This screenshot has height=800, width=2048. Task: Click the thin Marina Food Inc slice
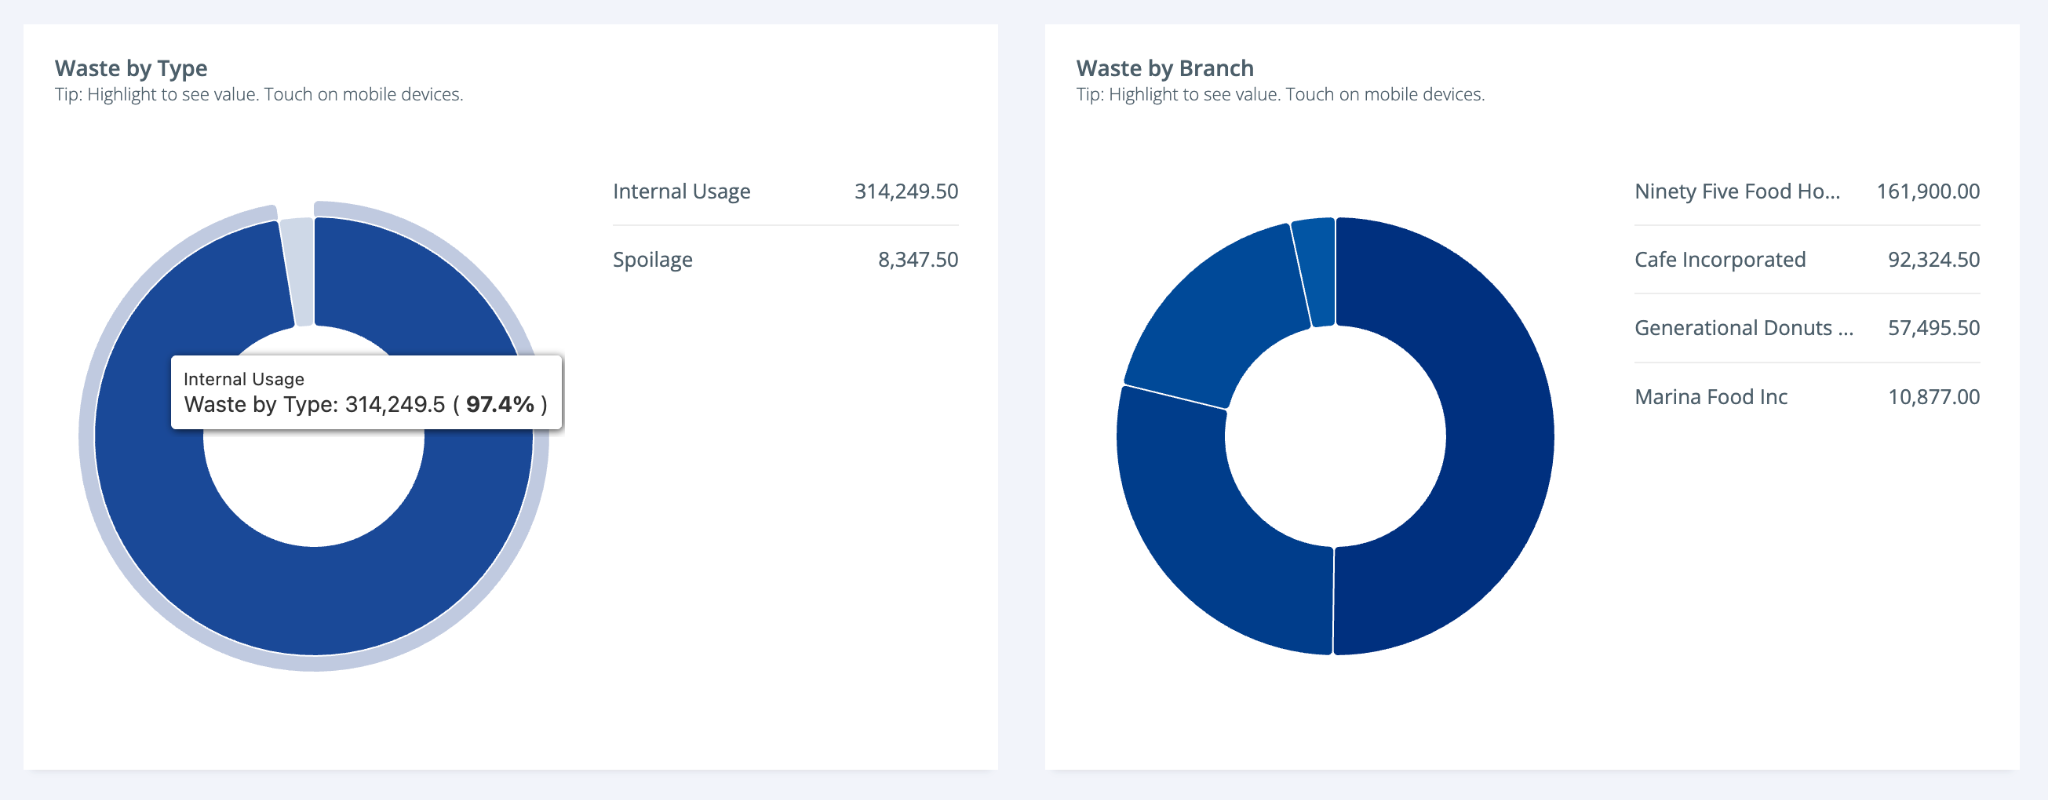click(x=1315, y=270)
